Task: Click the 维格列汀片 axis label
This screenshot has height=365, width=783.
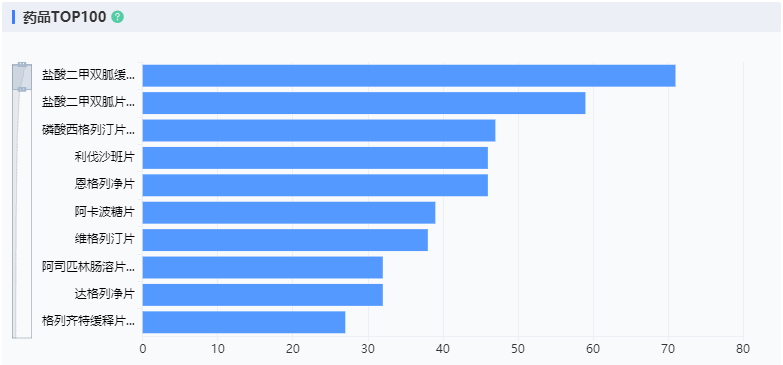Action: tap(104, 240)
